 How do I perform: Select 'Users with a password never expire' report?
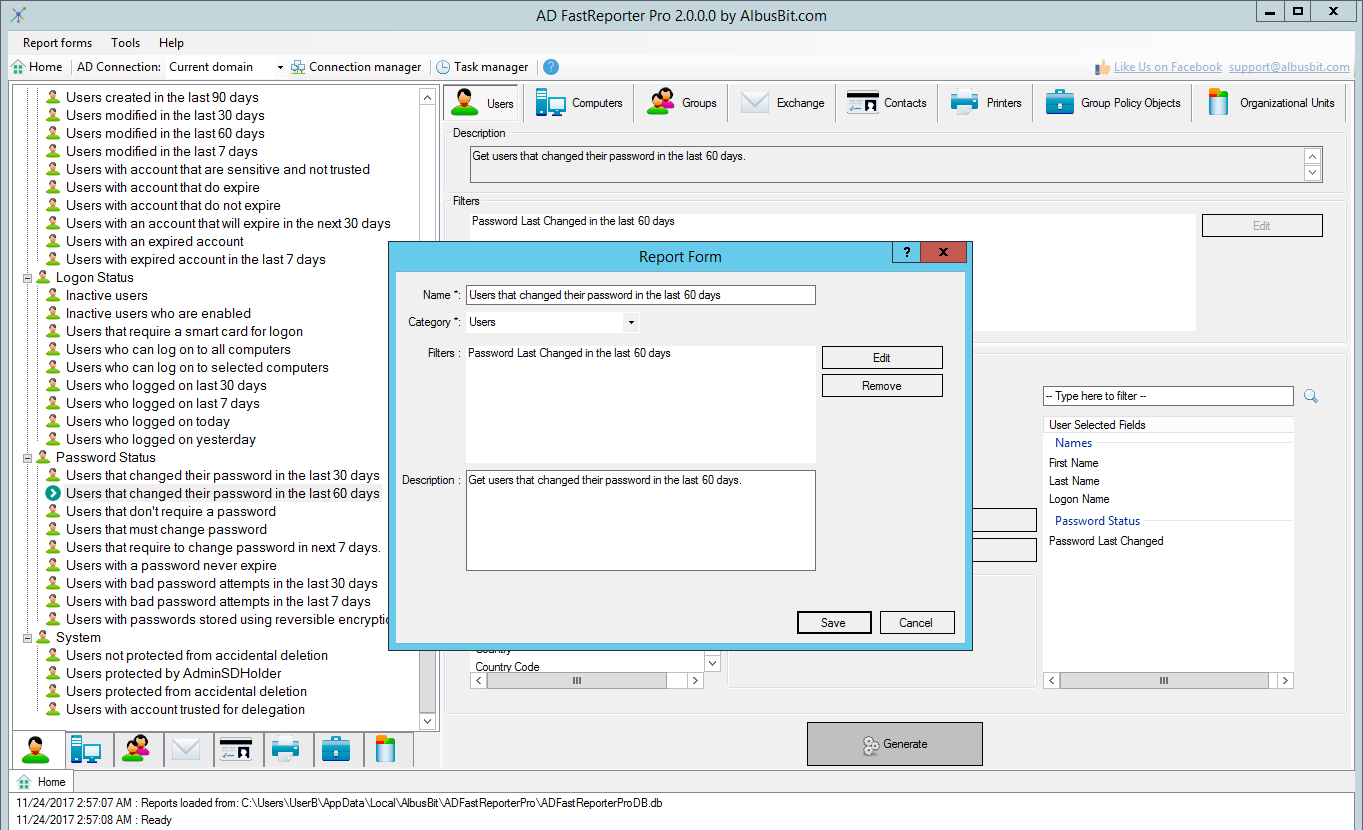(x=172, y=565)
